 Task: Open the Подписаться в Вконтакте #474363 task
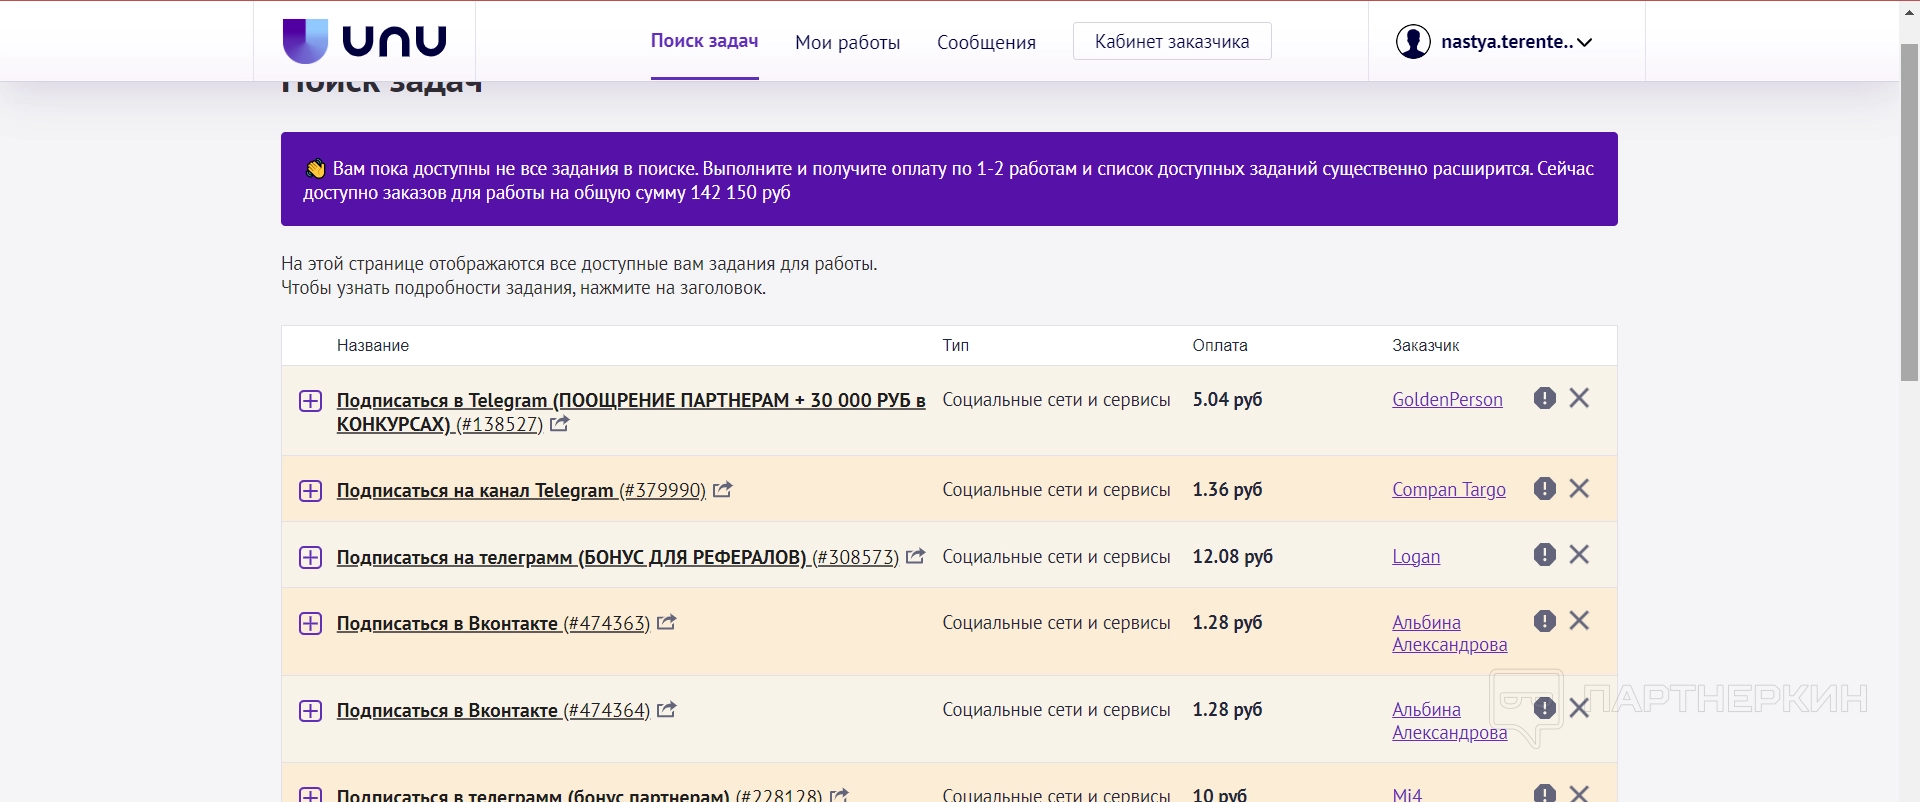point(447,623)
